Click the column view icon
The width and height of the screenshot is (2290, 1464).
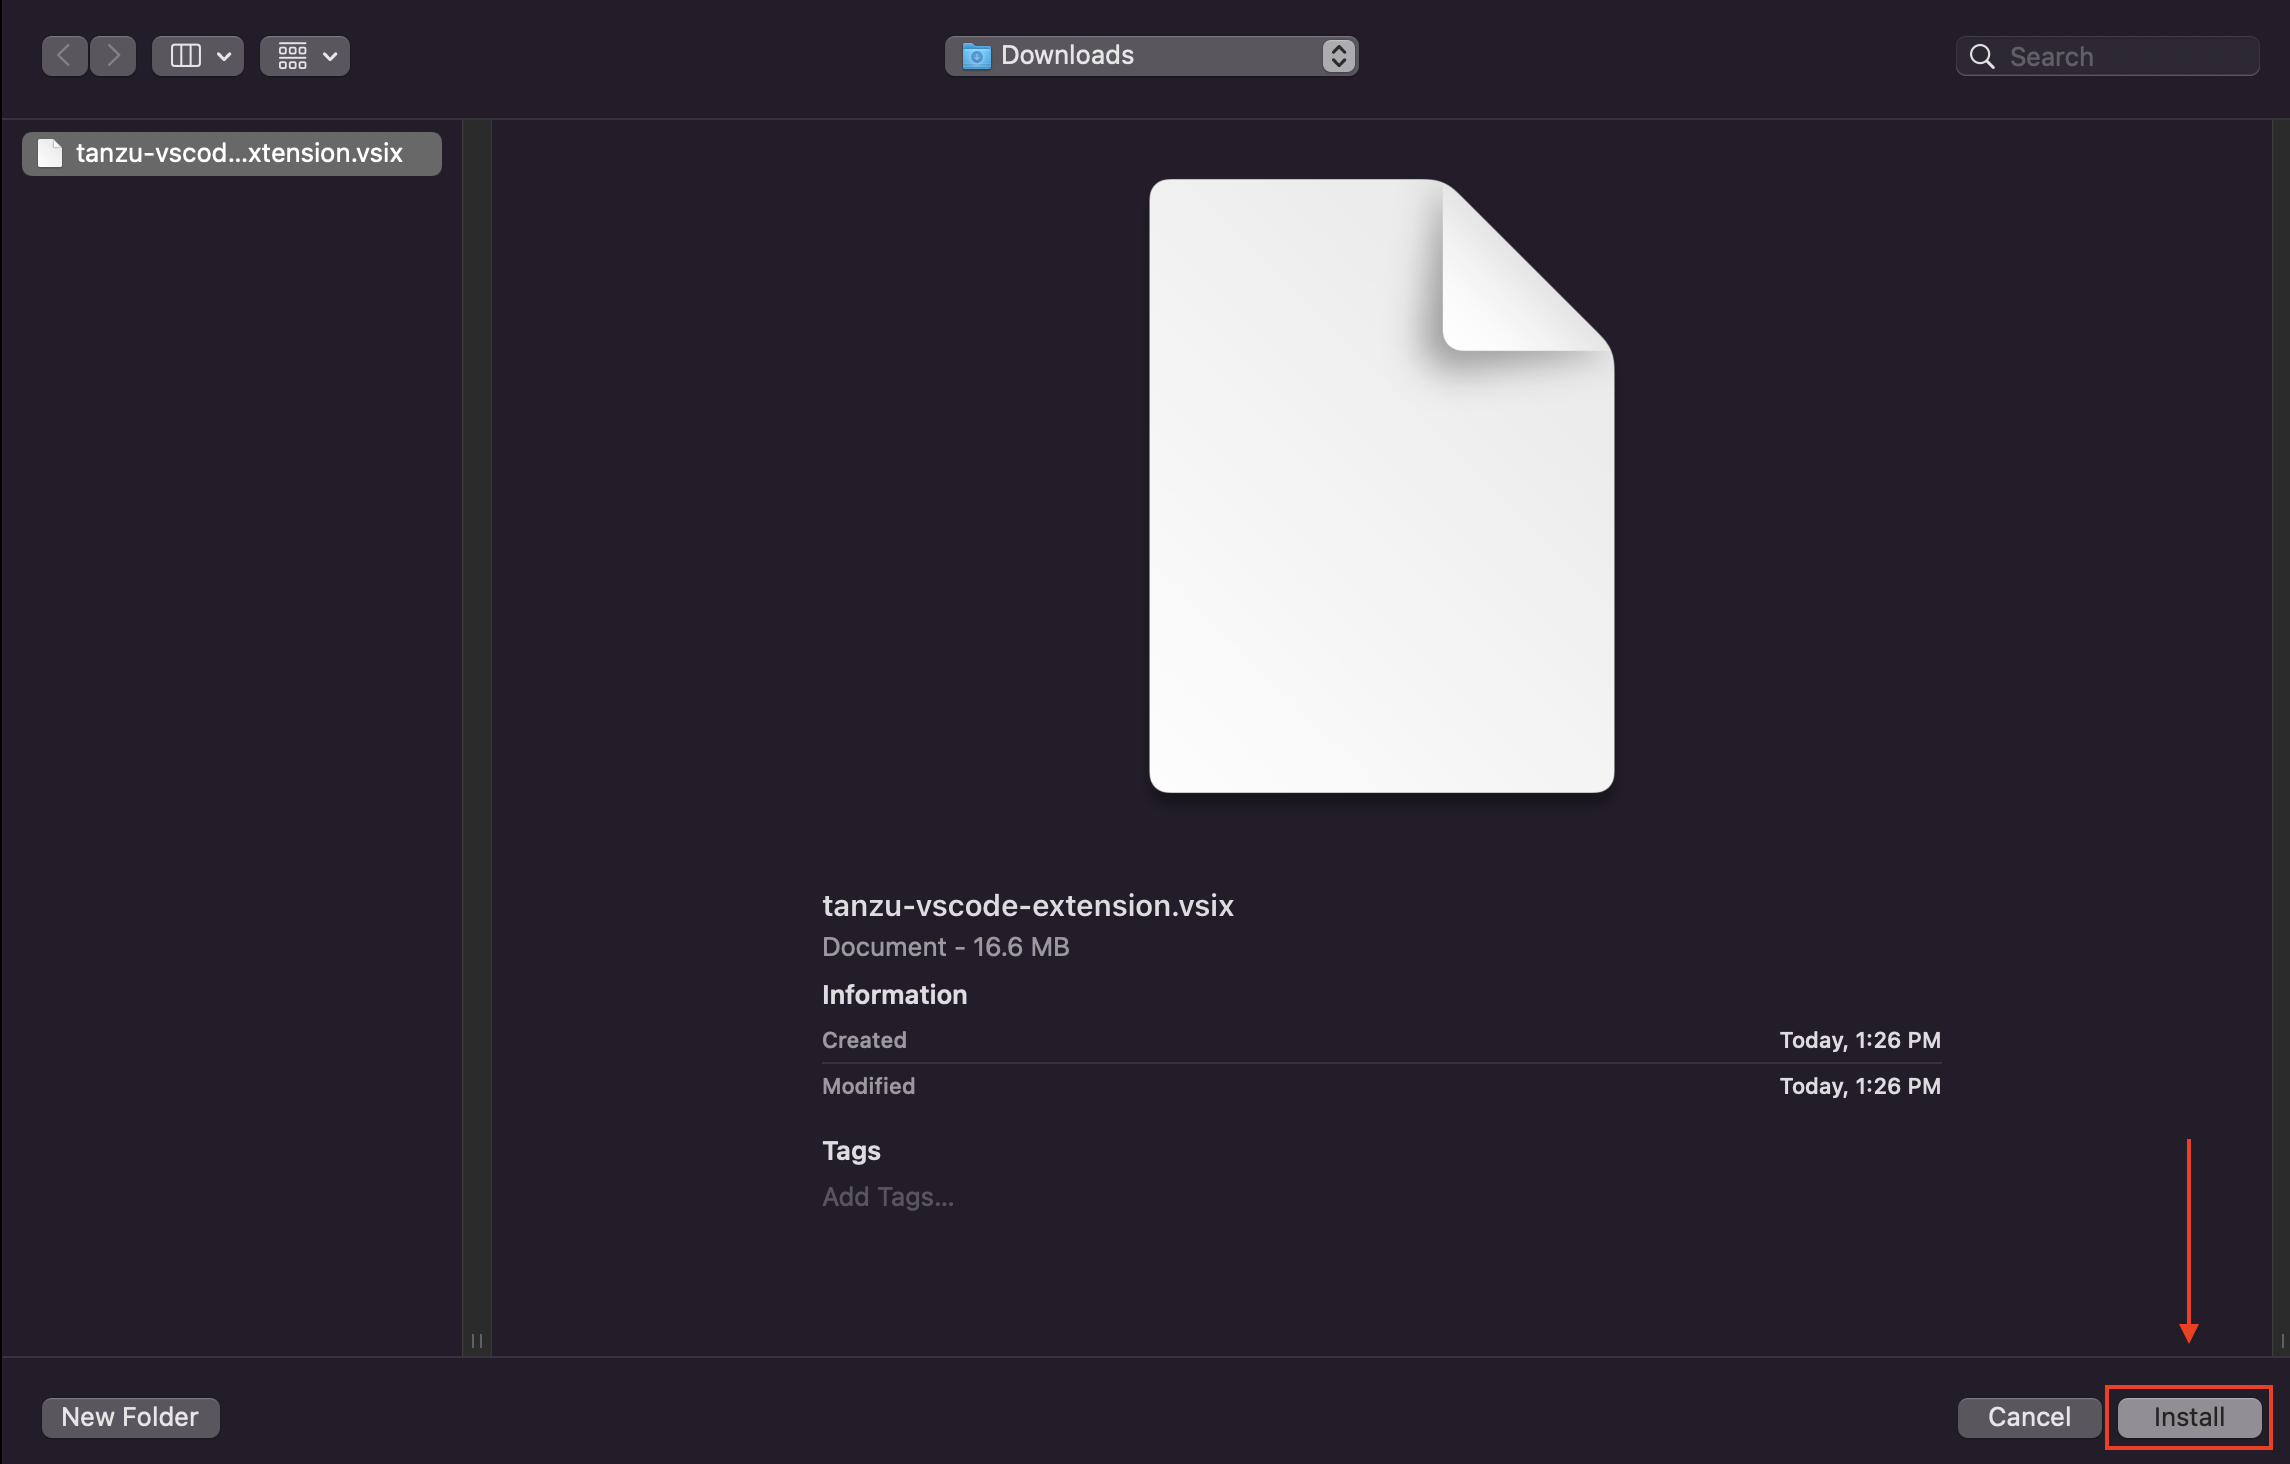click(x=186, y=56)
